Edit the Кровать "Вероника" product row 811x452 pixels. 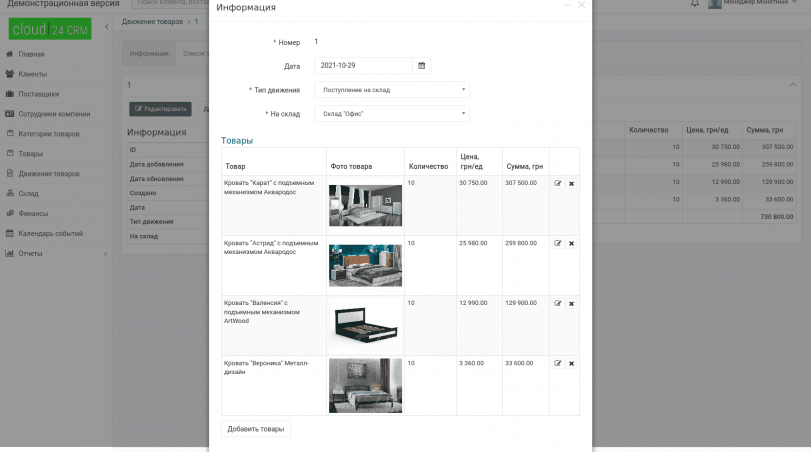tap(558, 363)
